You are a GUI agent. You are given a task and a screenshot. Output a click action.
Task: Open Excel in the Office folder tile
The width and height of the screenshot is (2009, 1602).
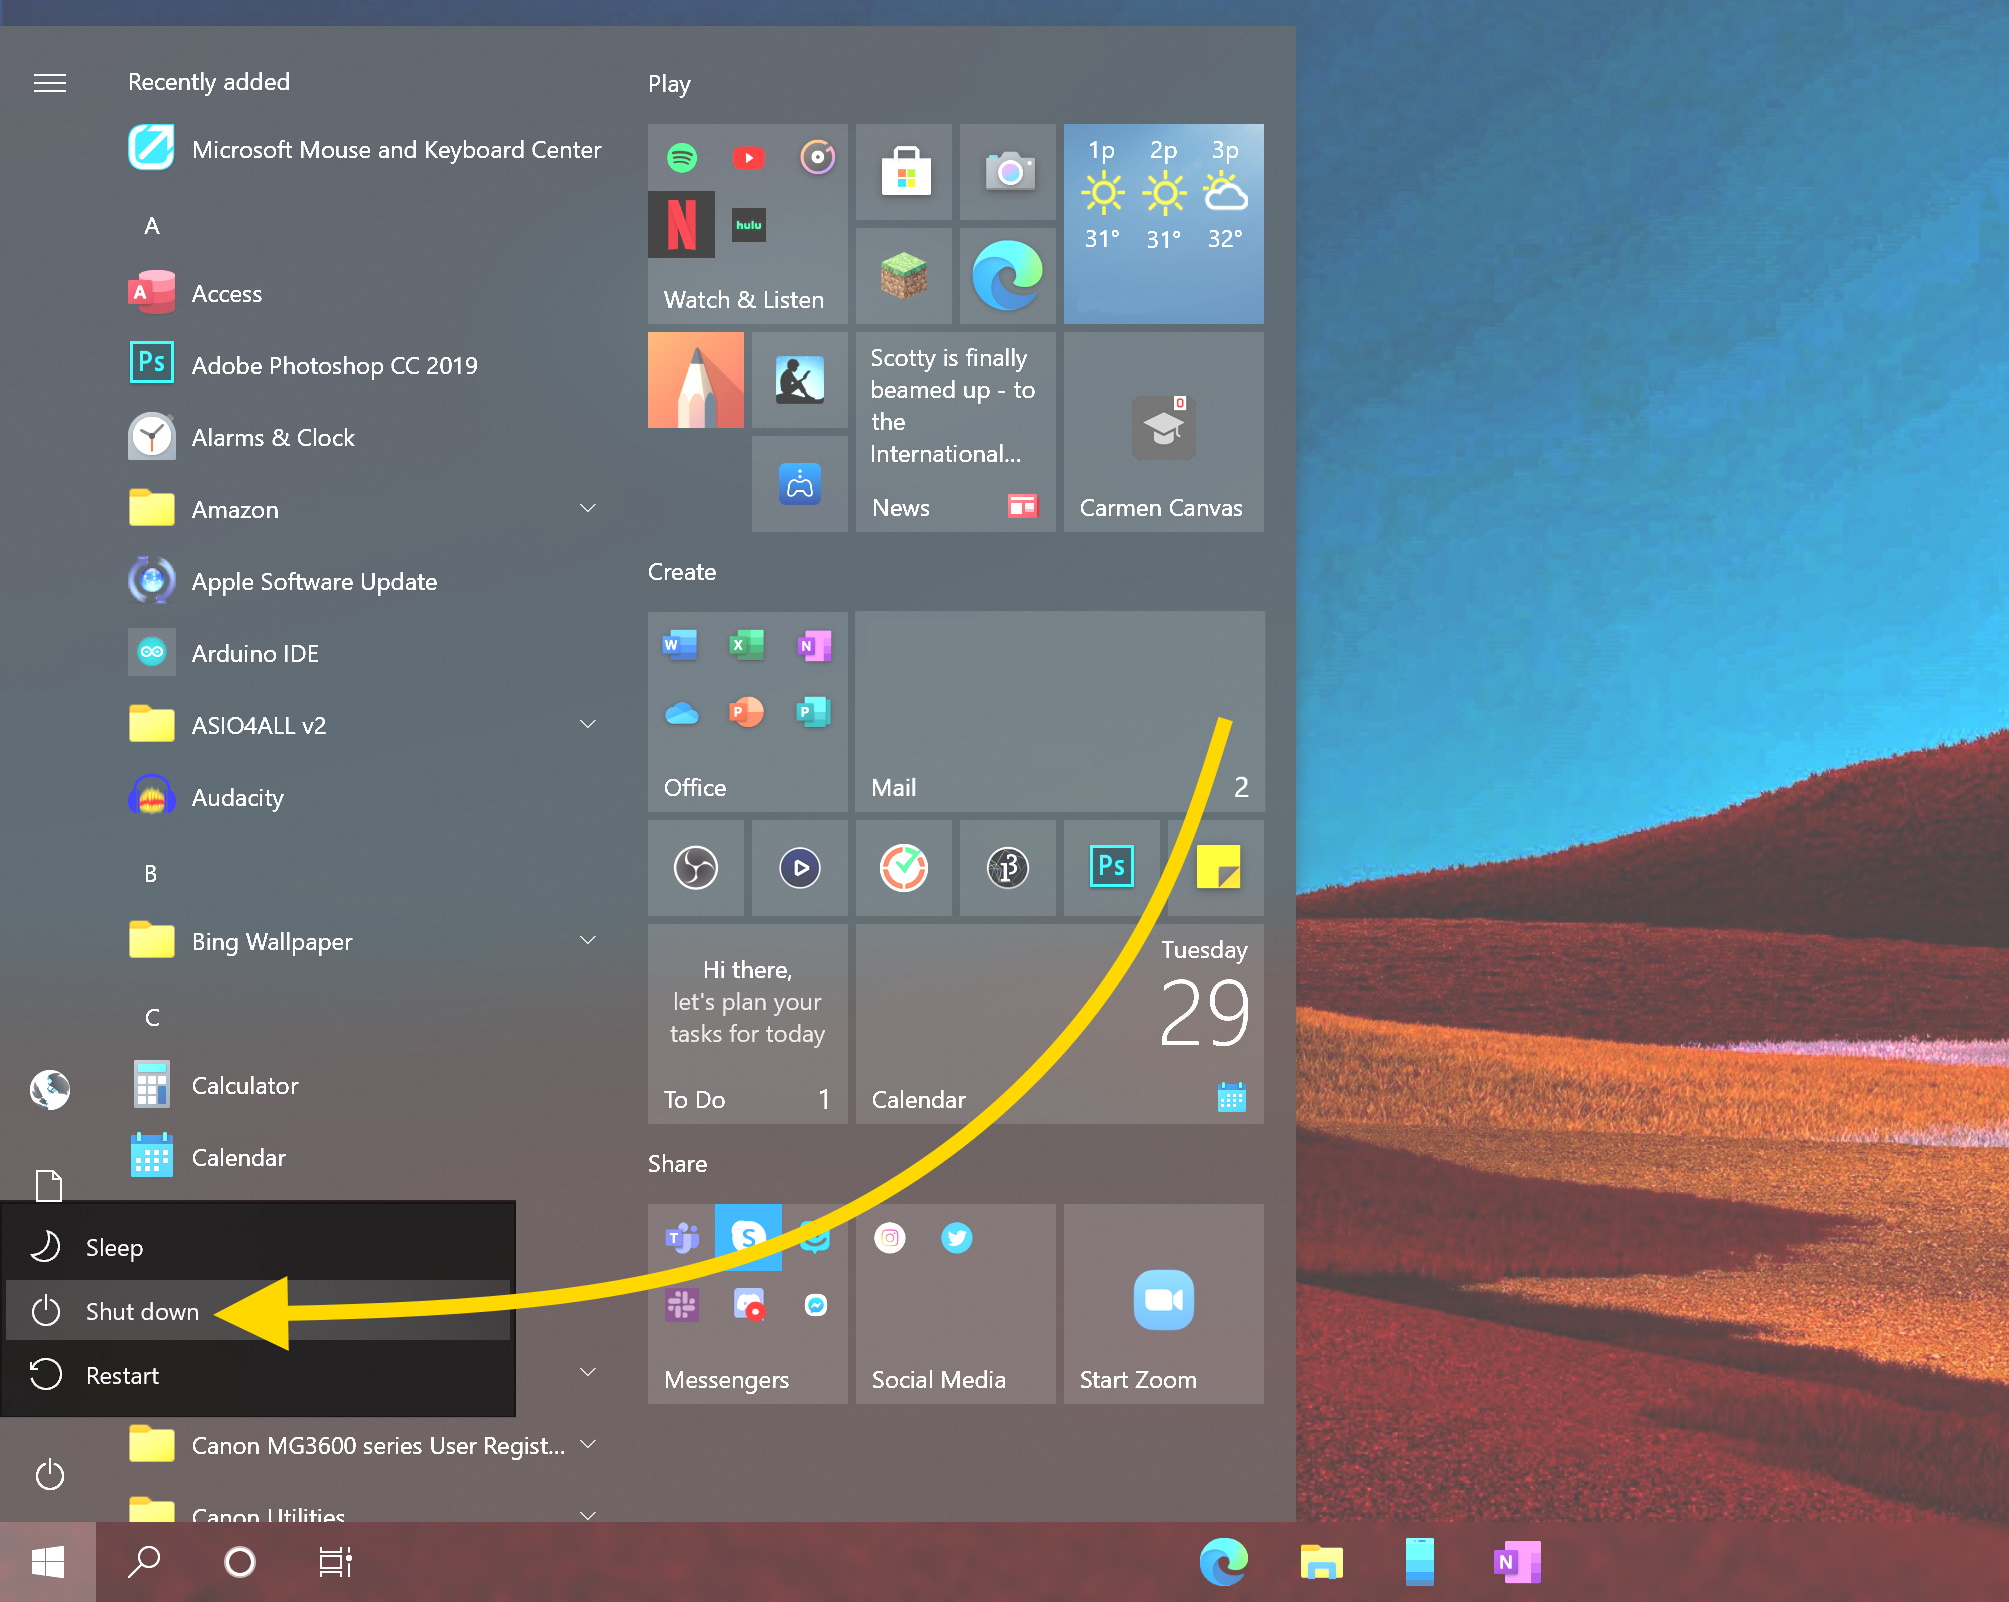pos(747,645)
